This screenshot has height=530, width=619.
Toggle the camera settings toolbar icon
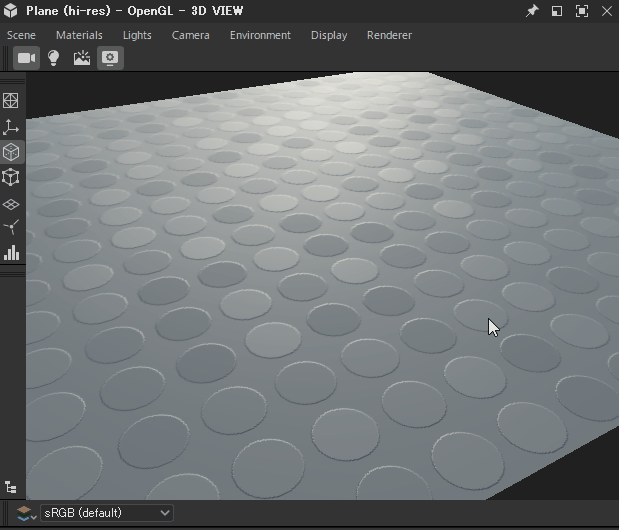coord(26,58)
